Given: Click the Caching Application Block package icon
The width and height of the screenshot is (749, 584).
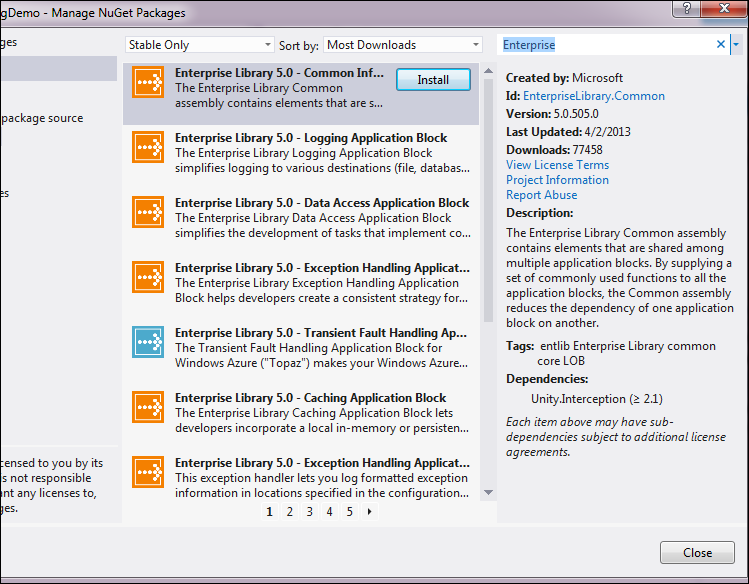Looking at the screenshot, I should pyautogui.click(x=148, y=407).
